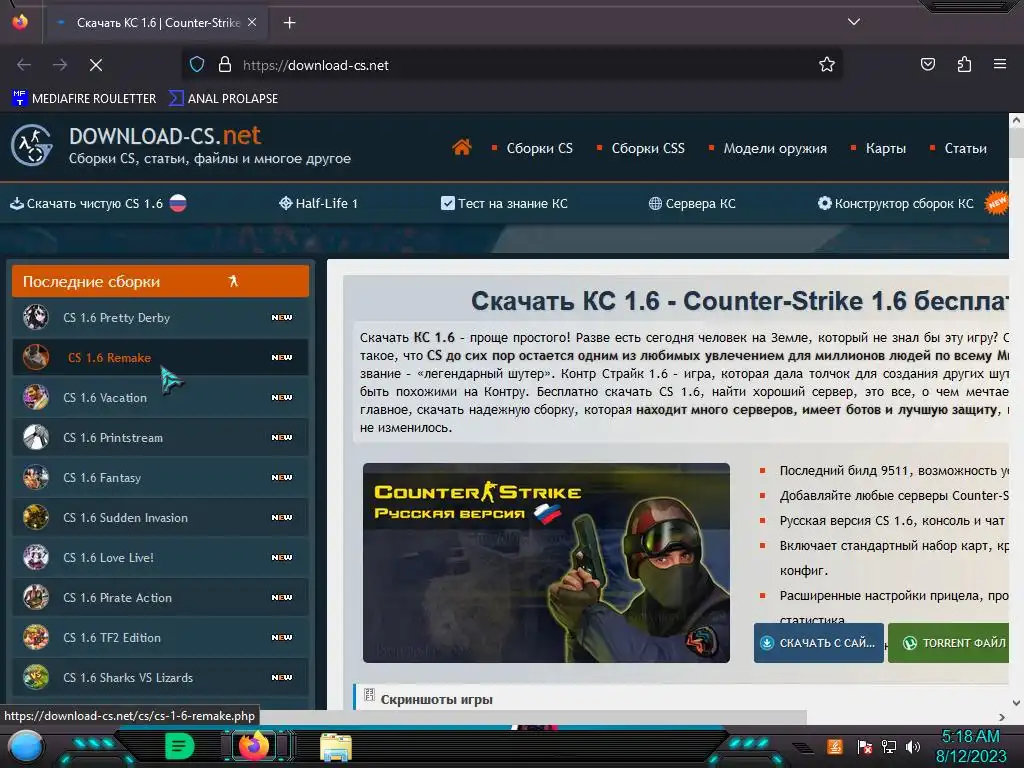Go to the site home icon
Viewport: 1024px width, 768px height.
click(x=462, y=148)
